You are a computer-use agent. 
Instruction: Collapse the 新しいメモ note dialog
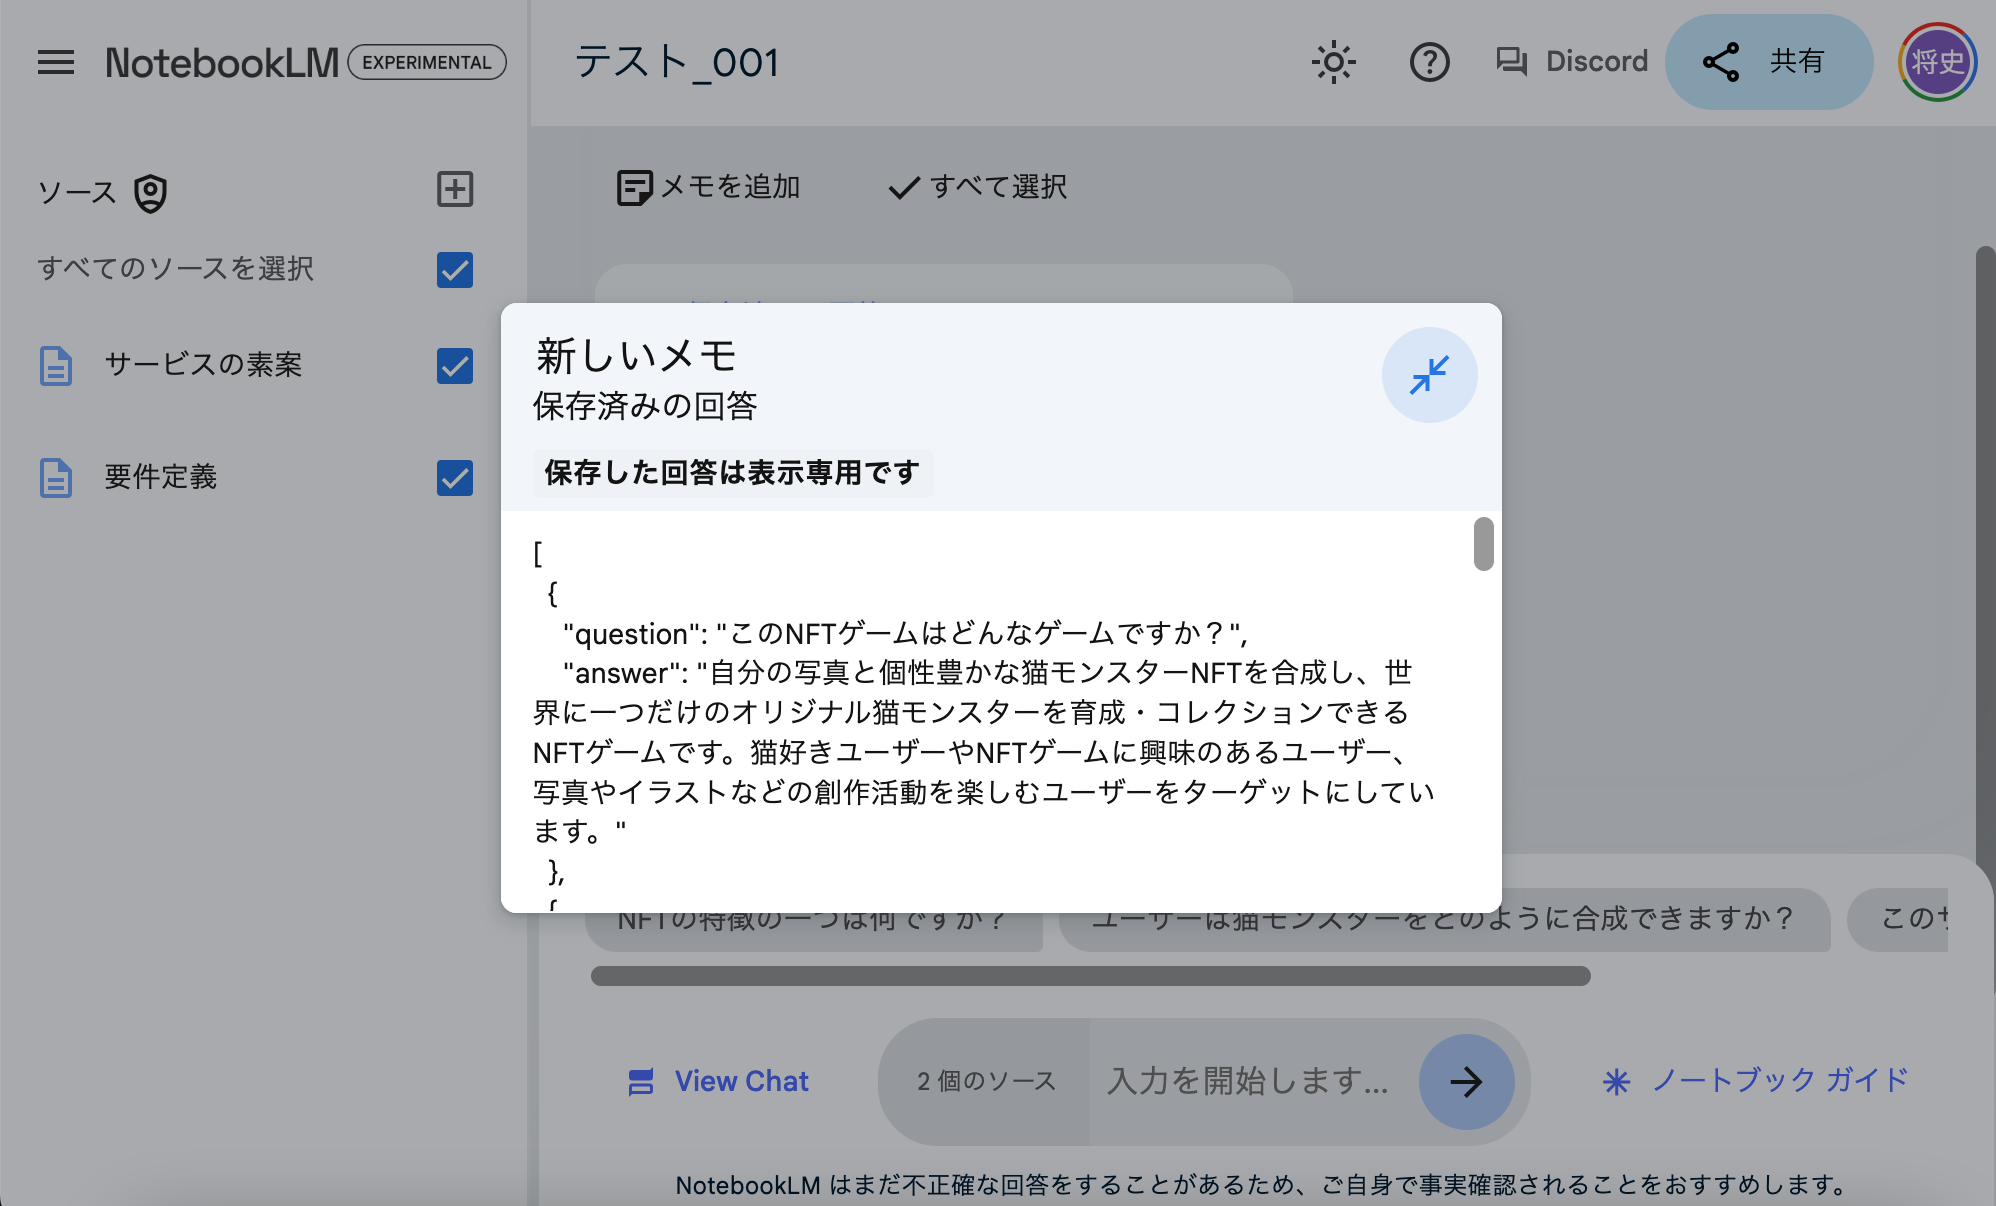pyautogui.click(x=1430, y=375)
